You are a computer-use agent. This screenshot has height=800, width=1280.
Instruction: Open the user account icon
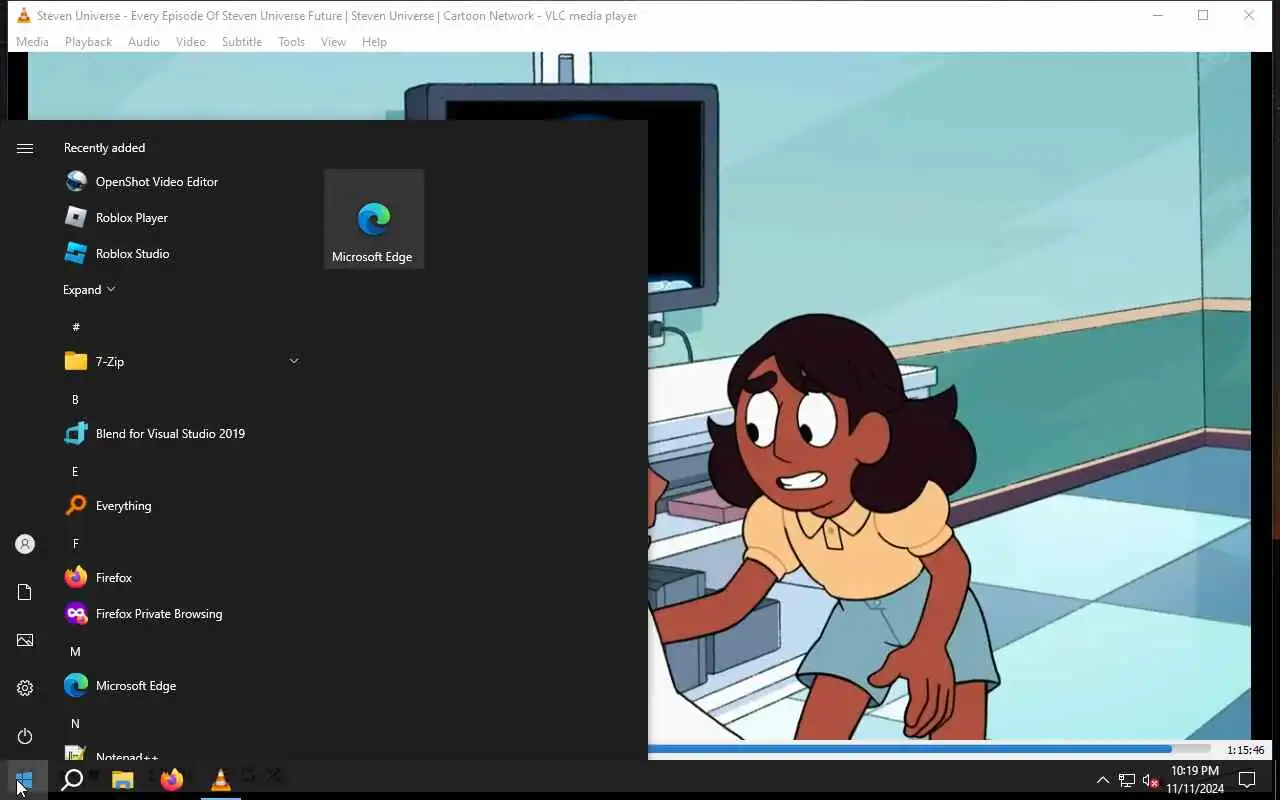coord(25,544)
